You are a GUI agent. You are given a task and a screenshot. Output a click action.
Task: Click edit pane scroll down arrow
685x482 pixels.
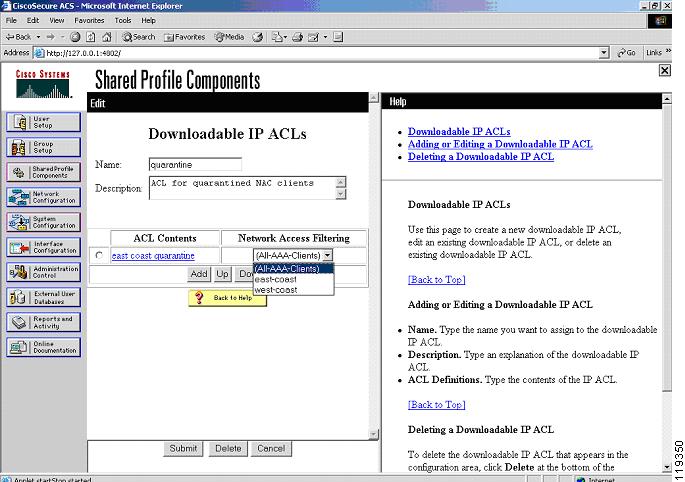[374, 434]
